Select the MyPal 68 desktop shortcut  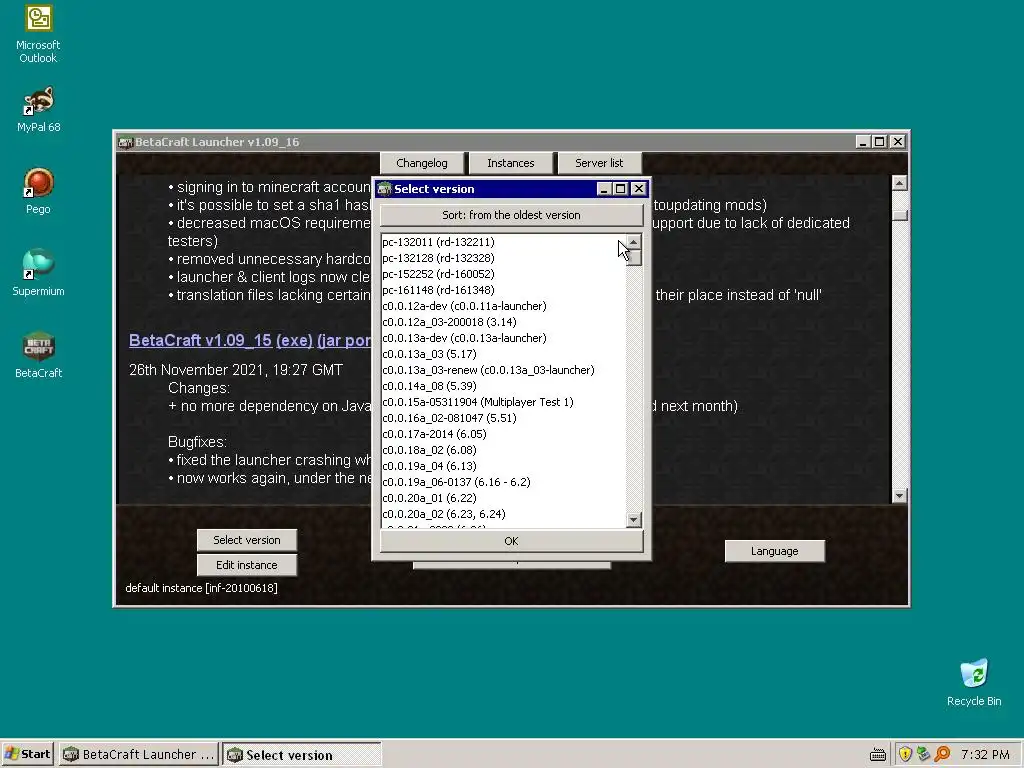coord(38,110)
